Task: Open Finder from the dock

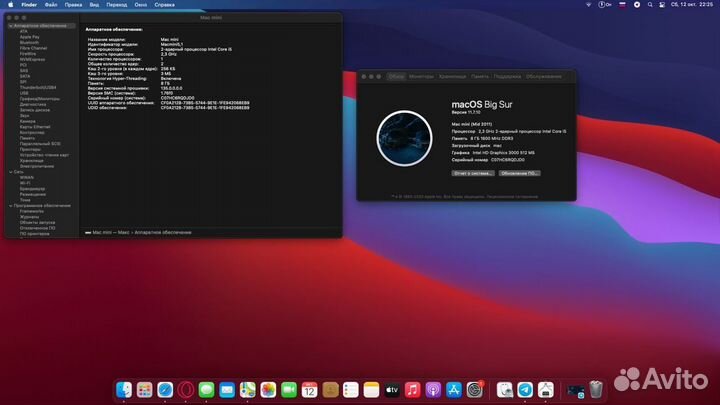Action: click(124, 389)
